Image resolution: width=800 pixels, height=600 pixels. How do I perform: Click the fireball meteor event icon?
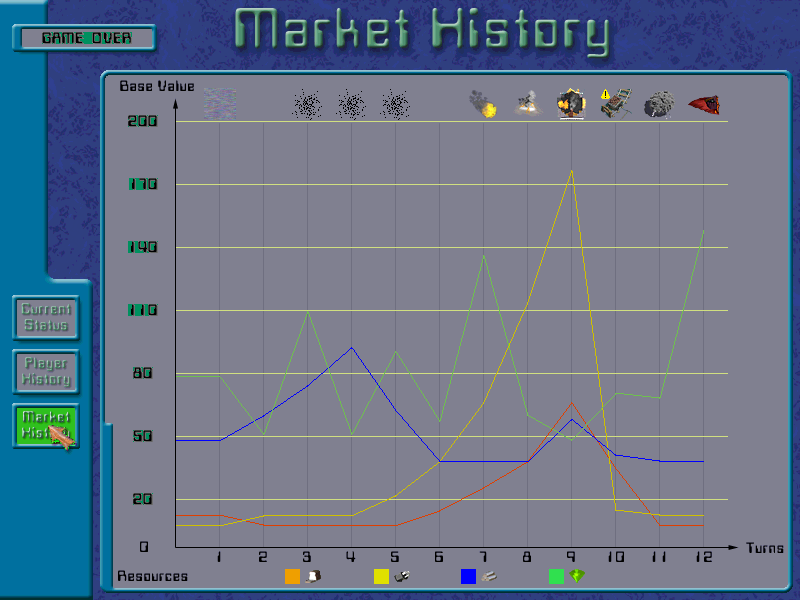(484, 104)
